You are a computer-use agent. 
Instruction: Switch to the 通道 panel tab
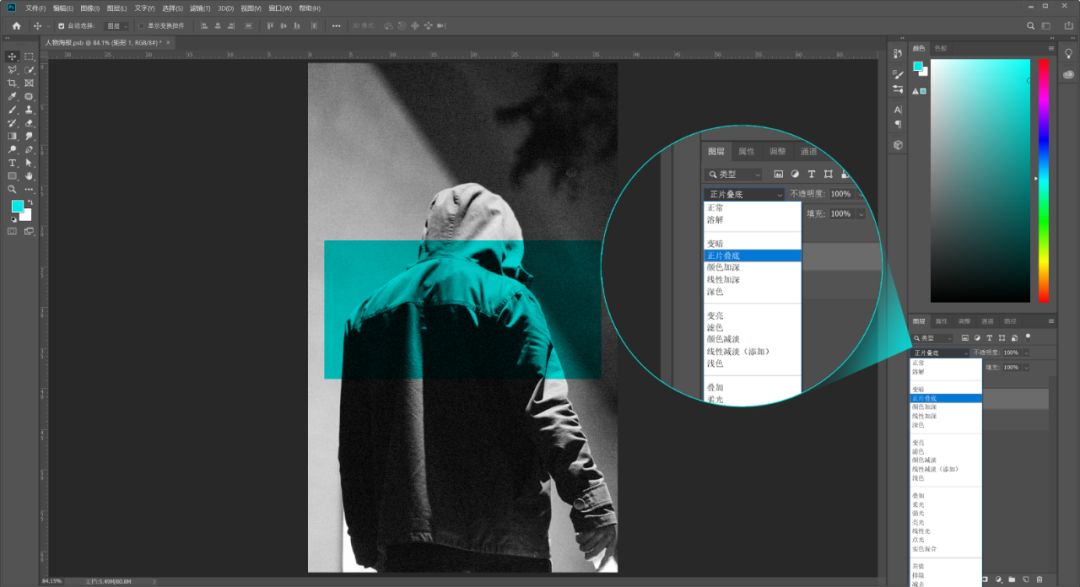pos(987,321)
